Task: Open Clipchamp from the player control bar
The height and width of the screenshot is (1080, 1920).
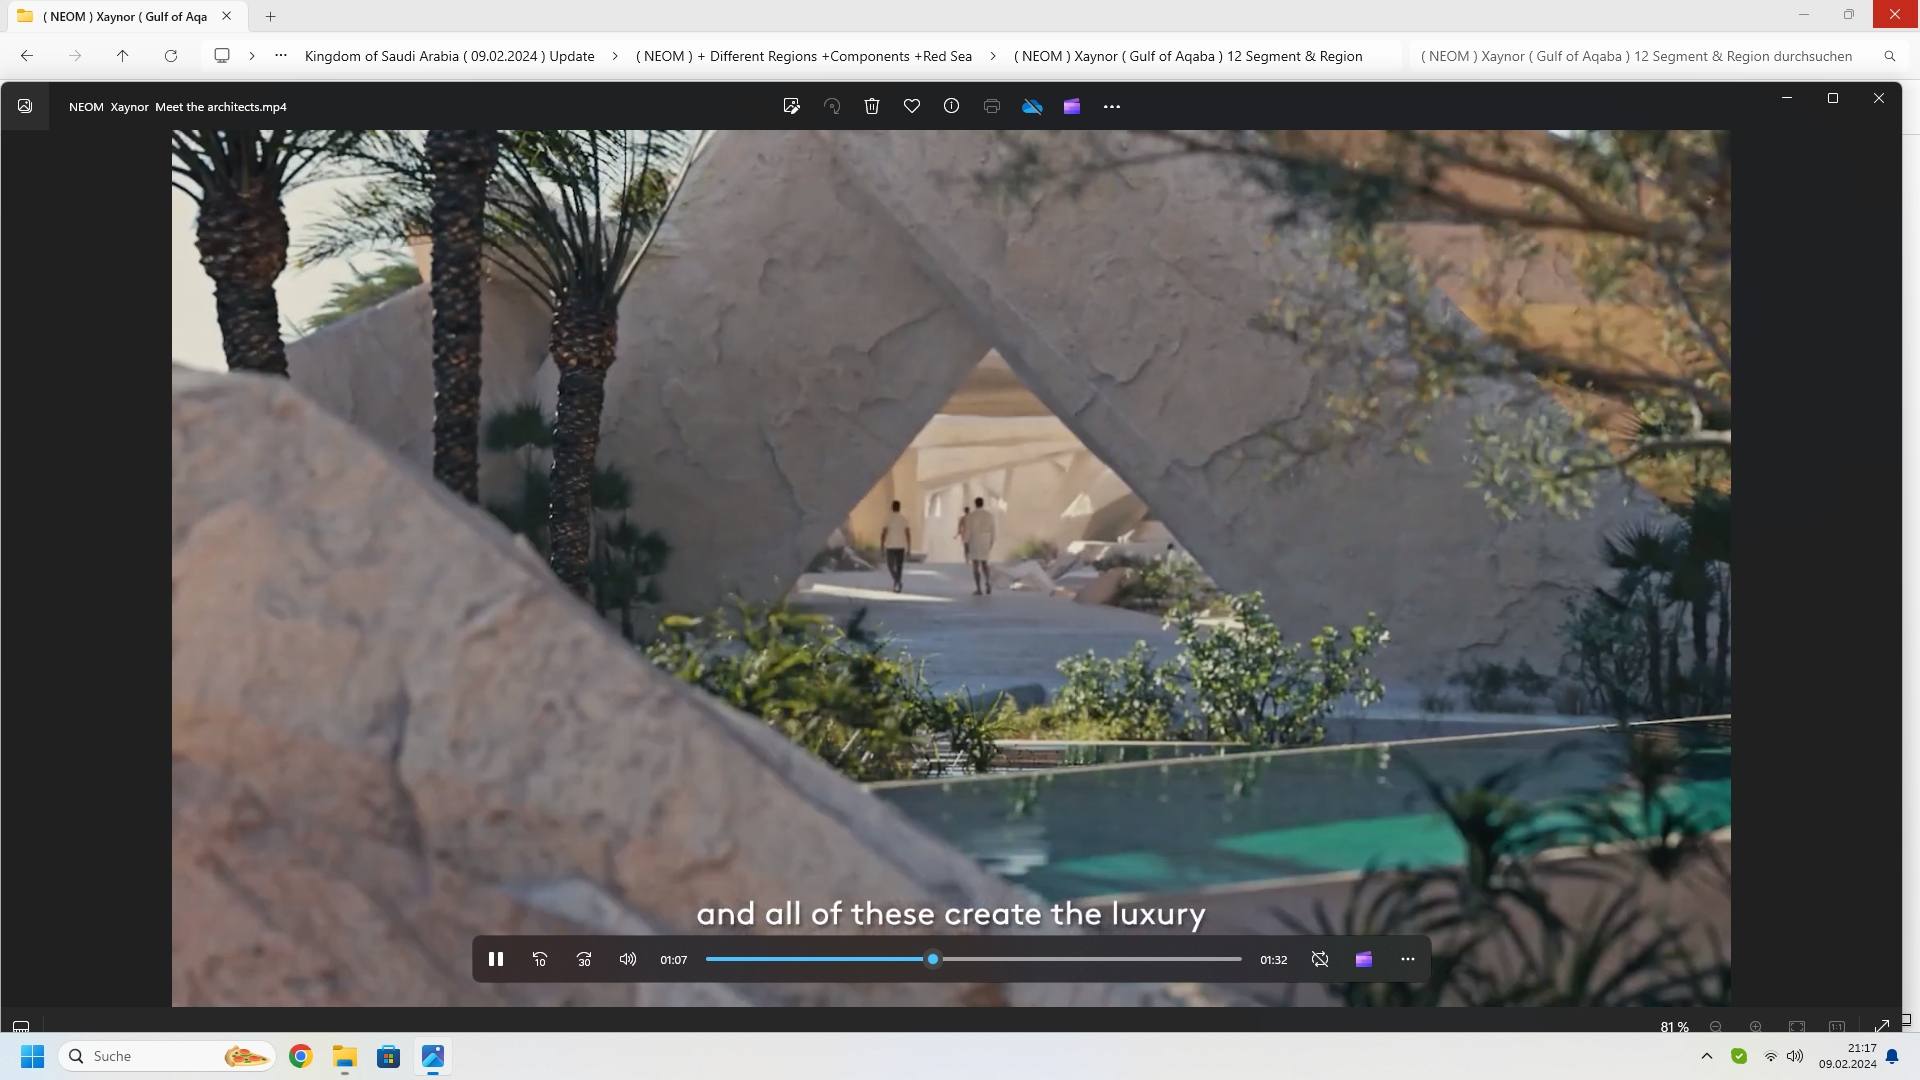Action: (x=1364, y=959)
